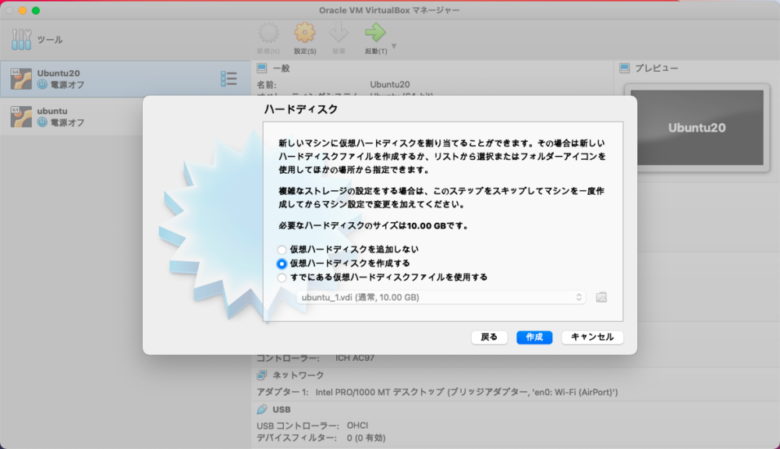Select 仮想ハードディスクを作成する radio button
The width and height of the screenshot is (780, 449).
click(x=282, y=264)
